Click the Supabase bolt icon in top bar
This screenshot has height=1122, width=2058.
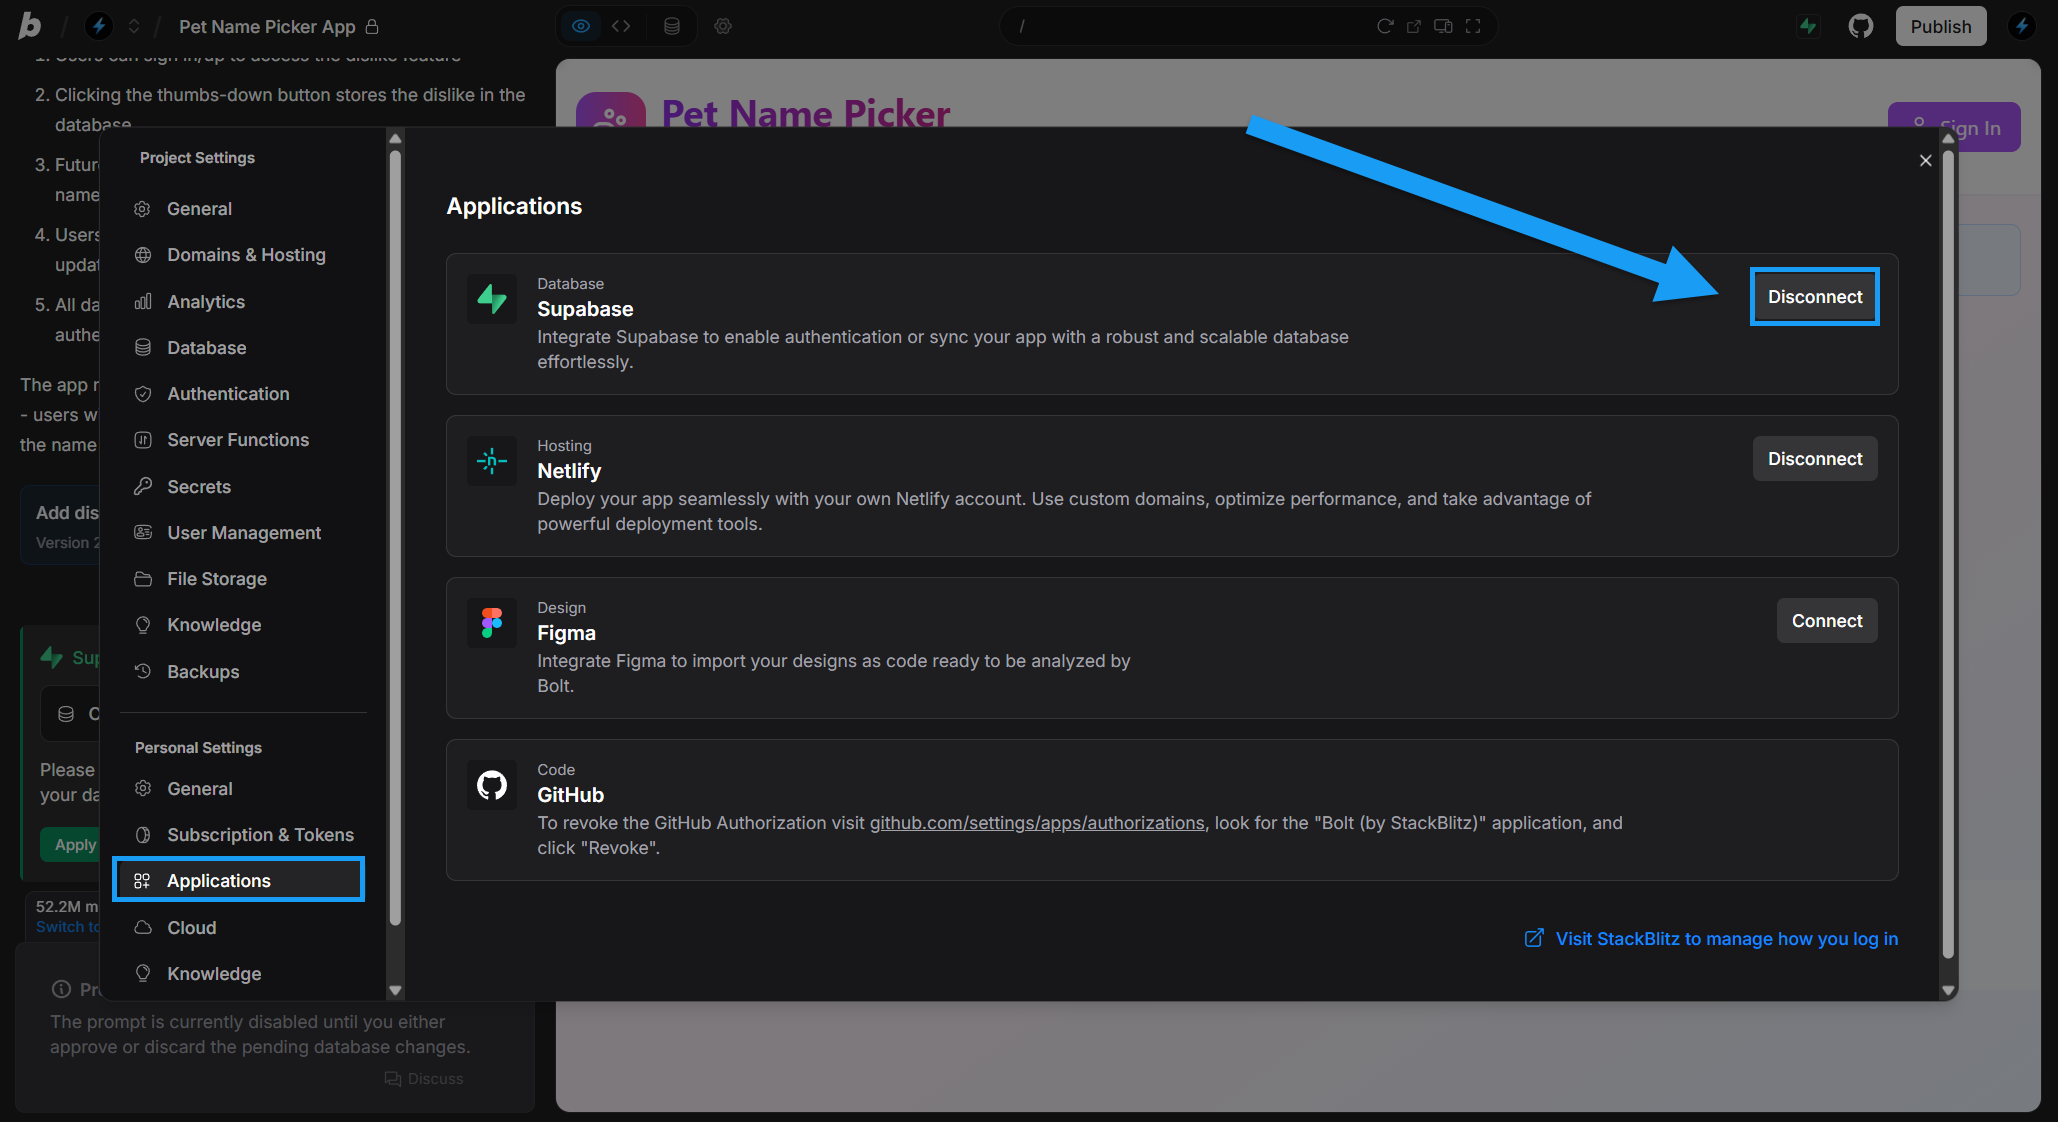click(x=1808, y=26)
